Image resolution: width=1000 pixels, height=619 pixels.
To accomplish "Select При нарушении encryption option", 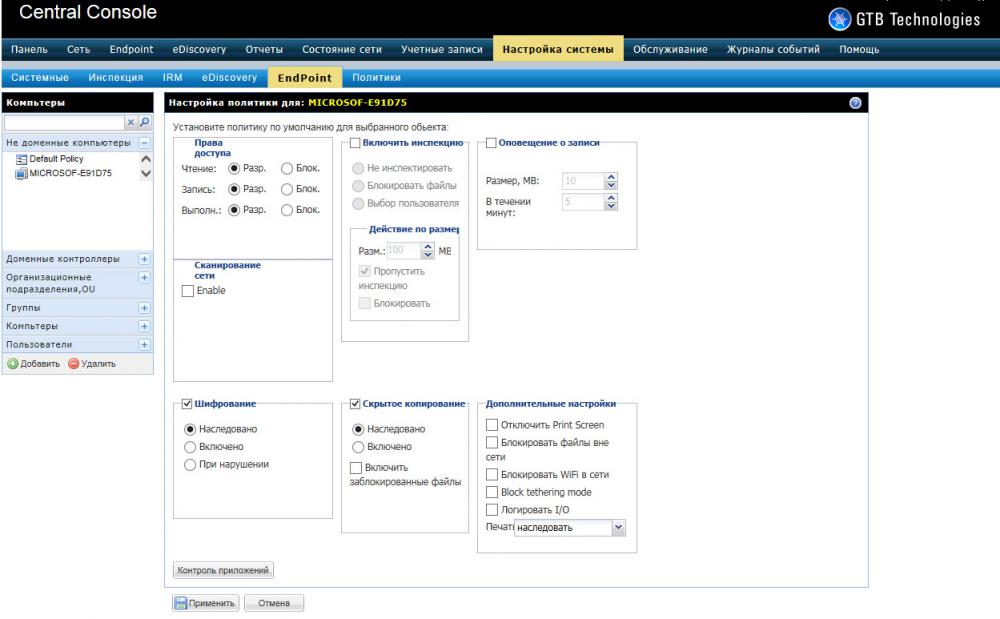I will coord(189,465).
